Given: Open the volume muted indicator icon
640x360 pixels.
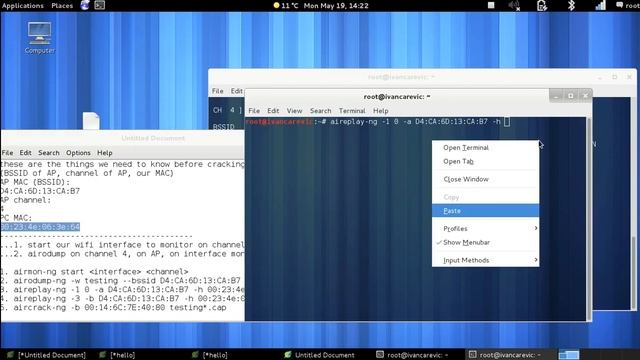Looking at the screenshot, I should click(x=514, y=5).
